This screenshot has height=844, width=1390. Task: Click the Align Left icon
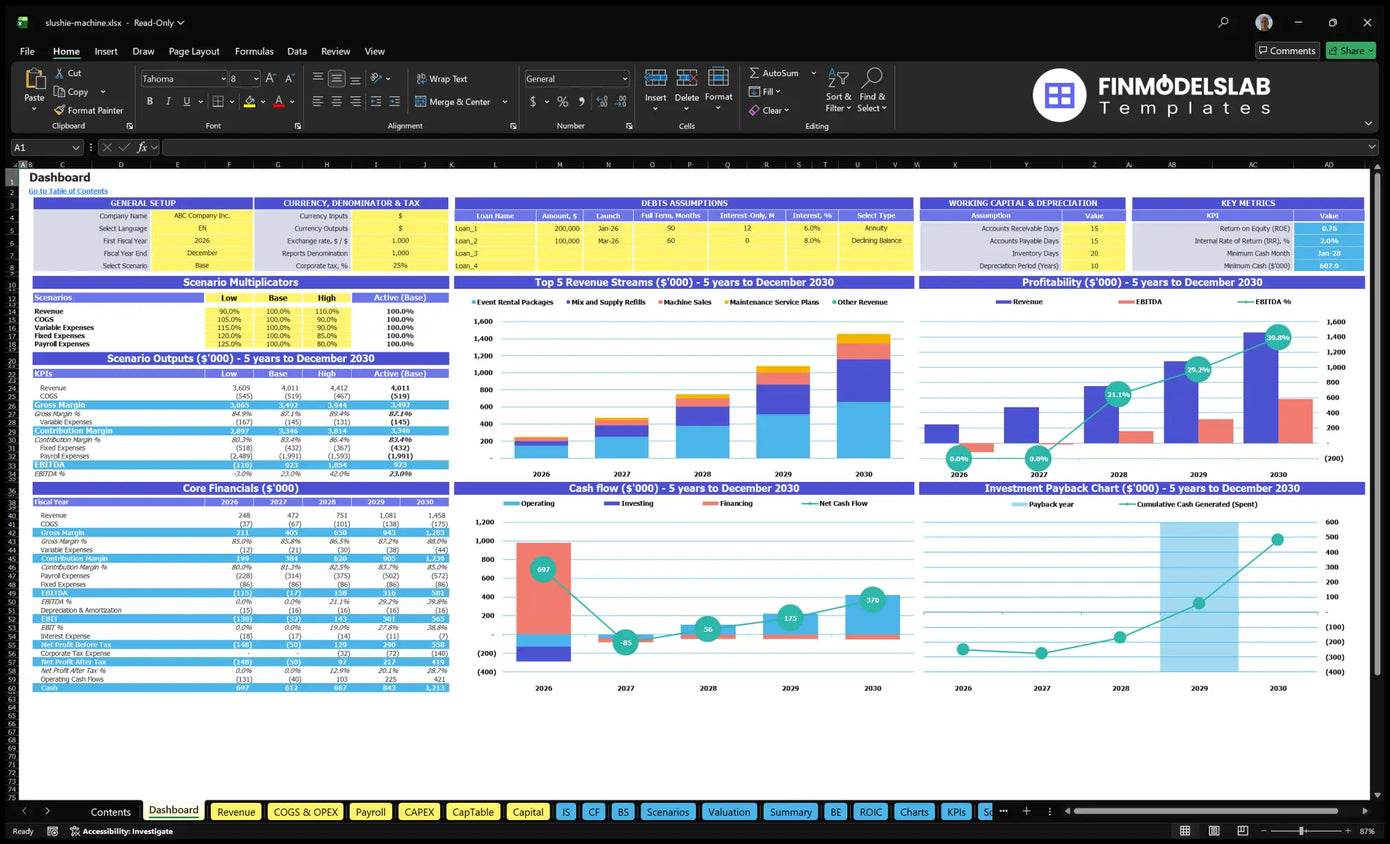(x=317, y=101)
